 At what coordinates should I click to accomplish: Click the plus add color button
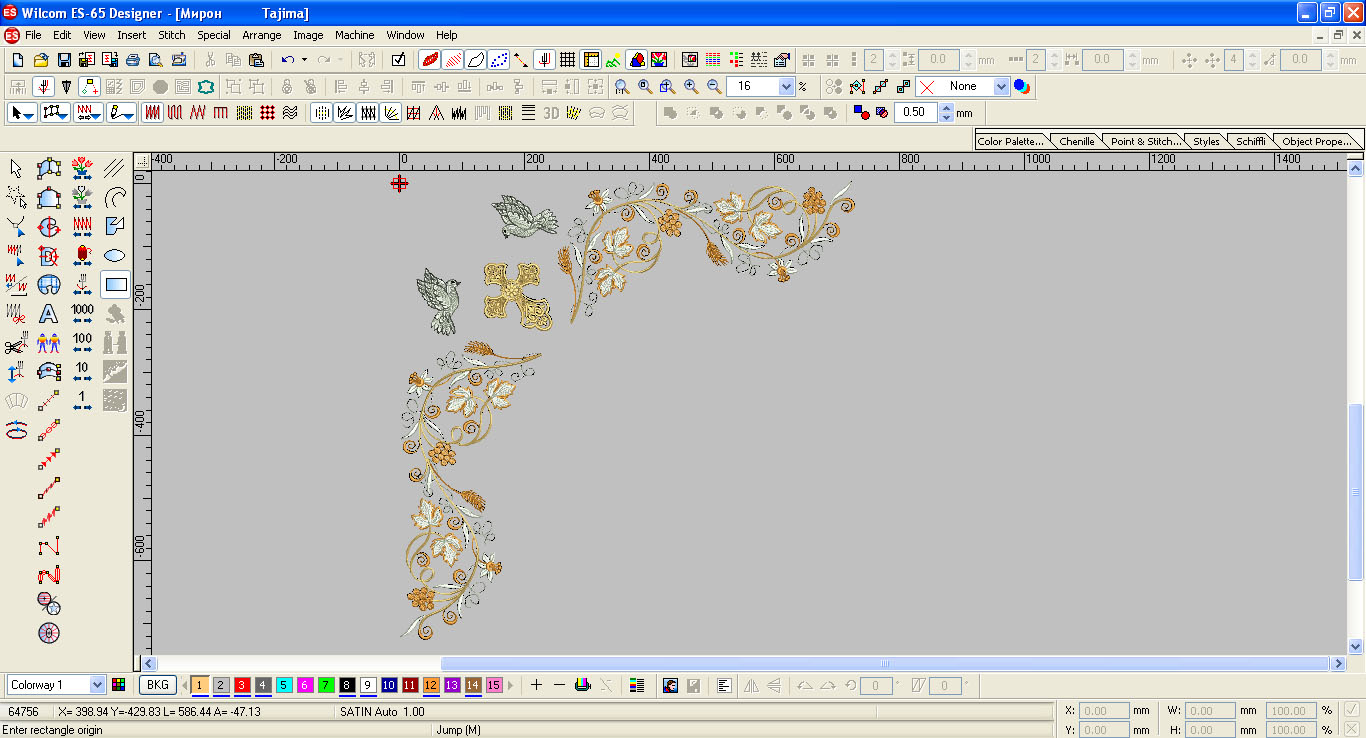(536, 685)
